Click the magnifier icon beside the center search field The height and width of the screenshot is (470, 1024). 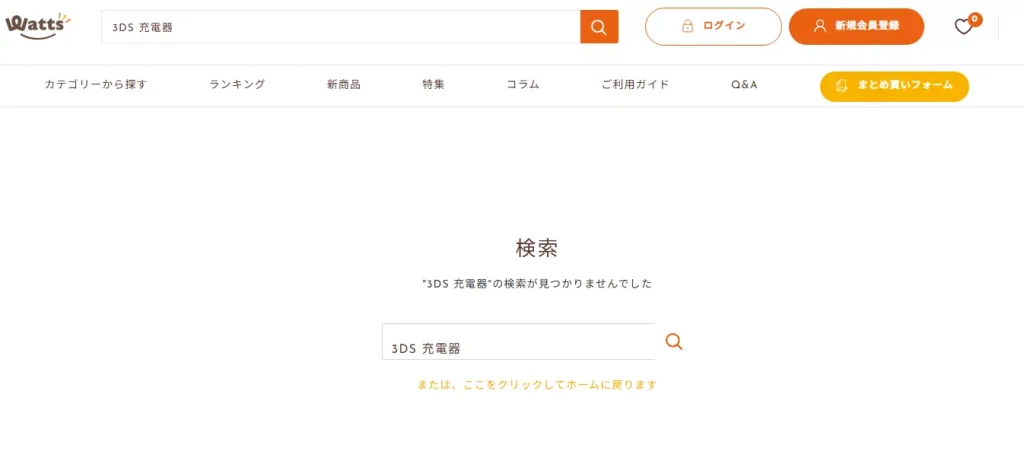pos(673,341)
